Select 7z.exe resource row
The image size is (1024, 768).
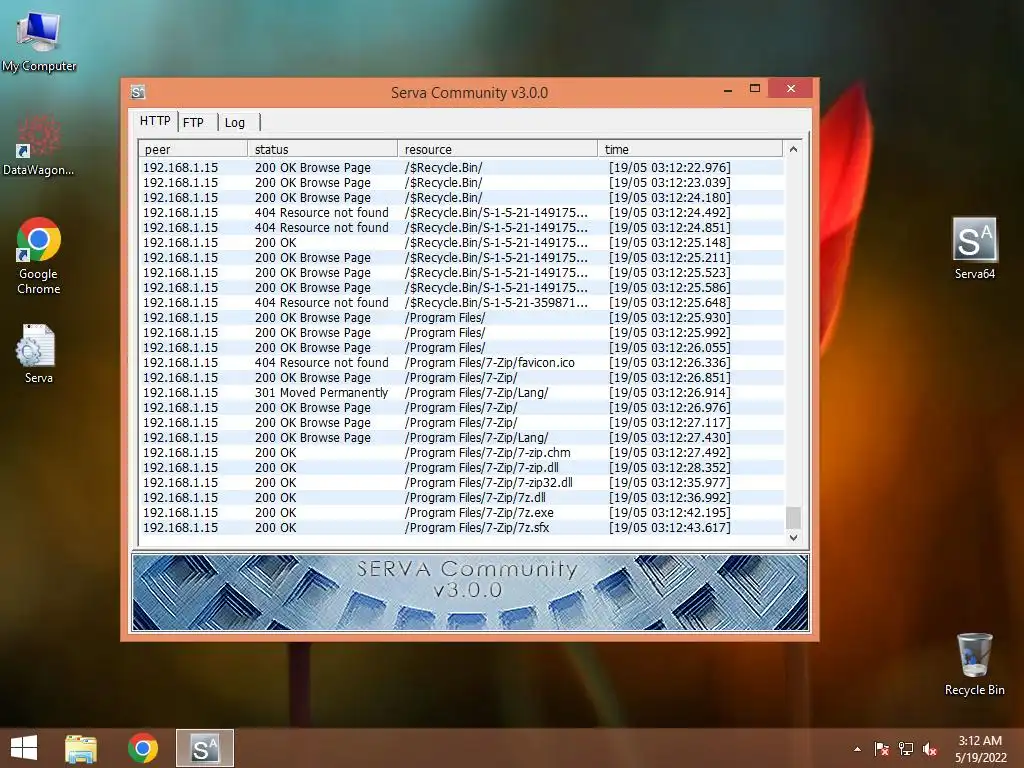[x=462, y=513]
